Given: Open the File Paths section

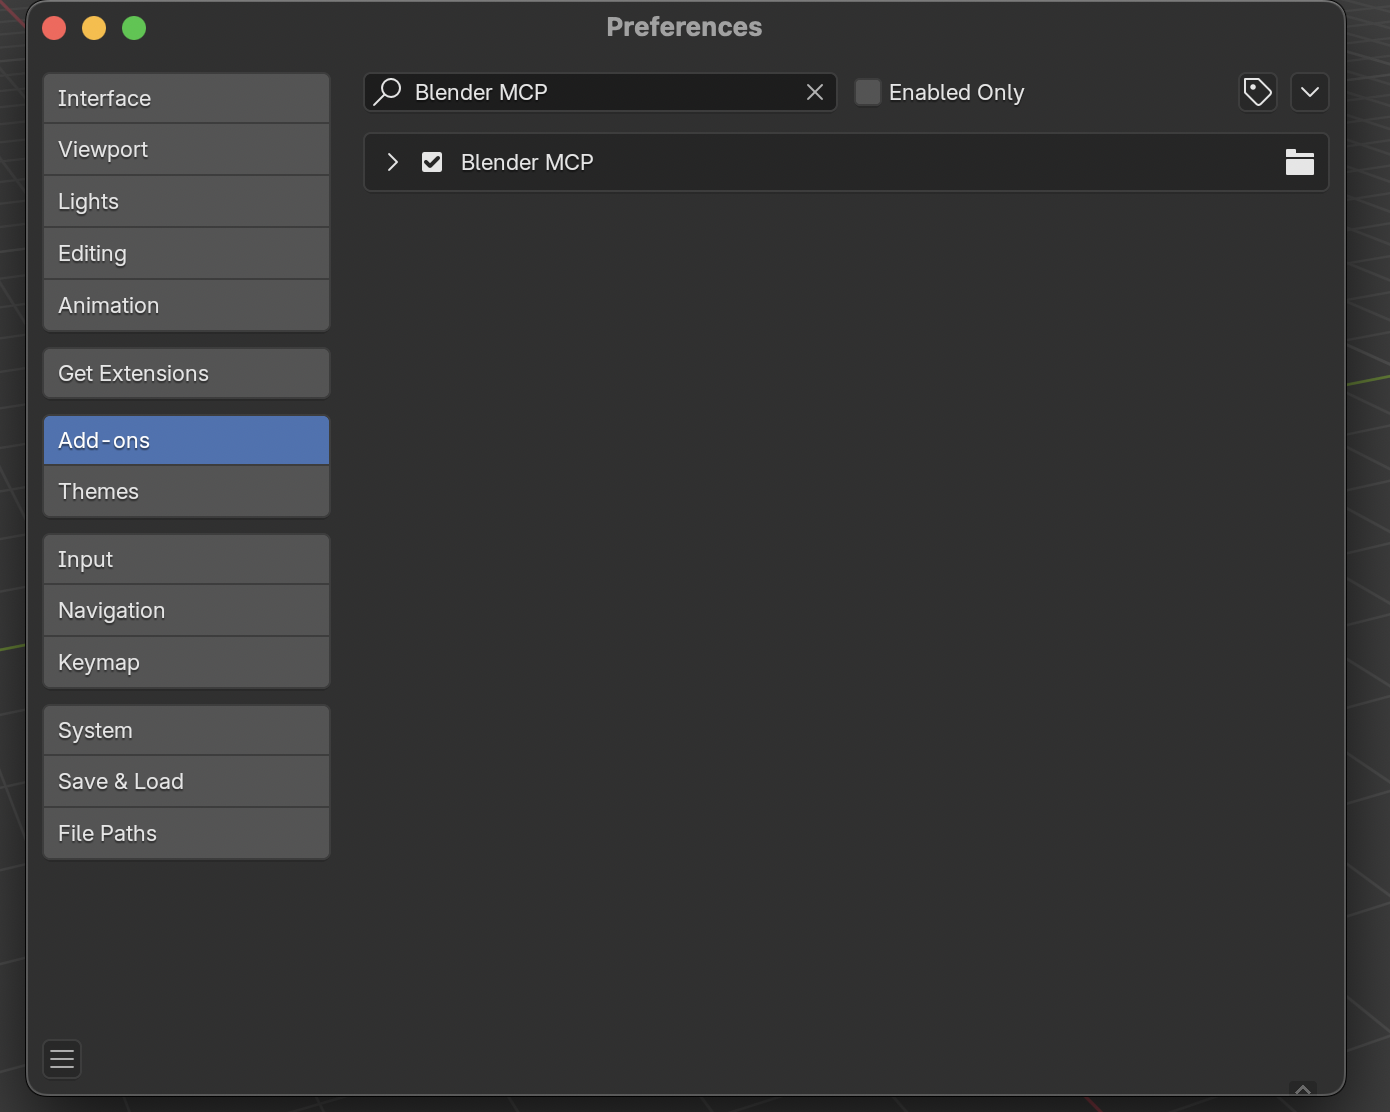Looking at the screenshot, I should 186,833.
